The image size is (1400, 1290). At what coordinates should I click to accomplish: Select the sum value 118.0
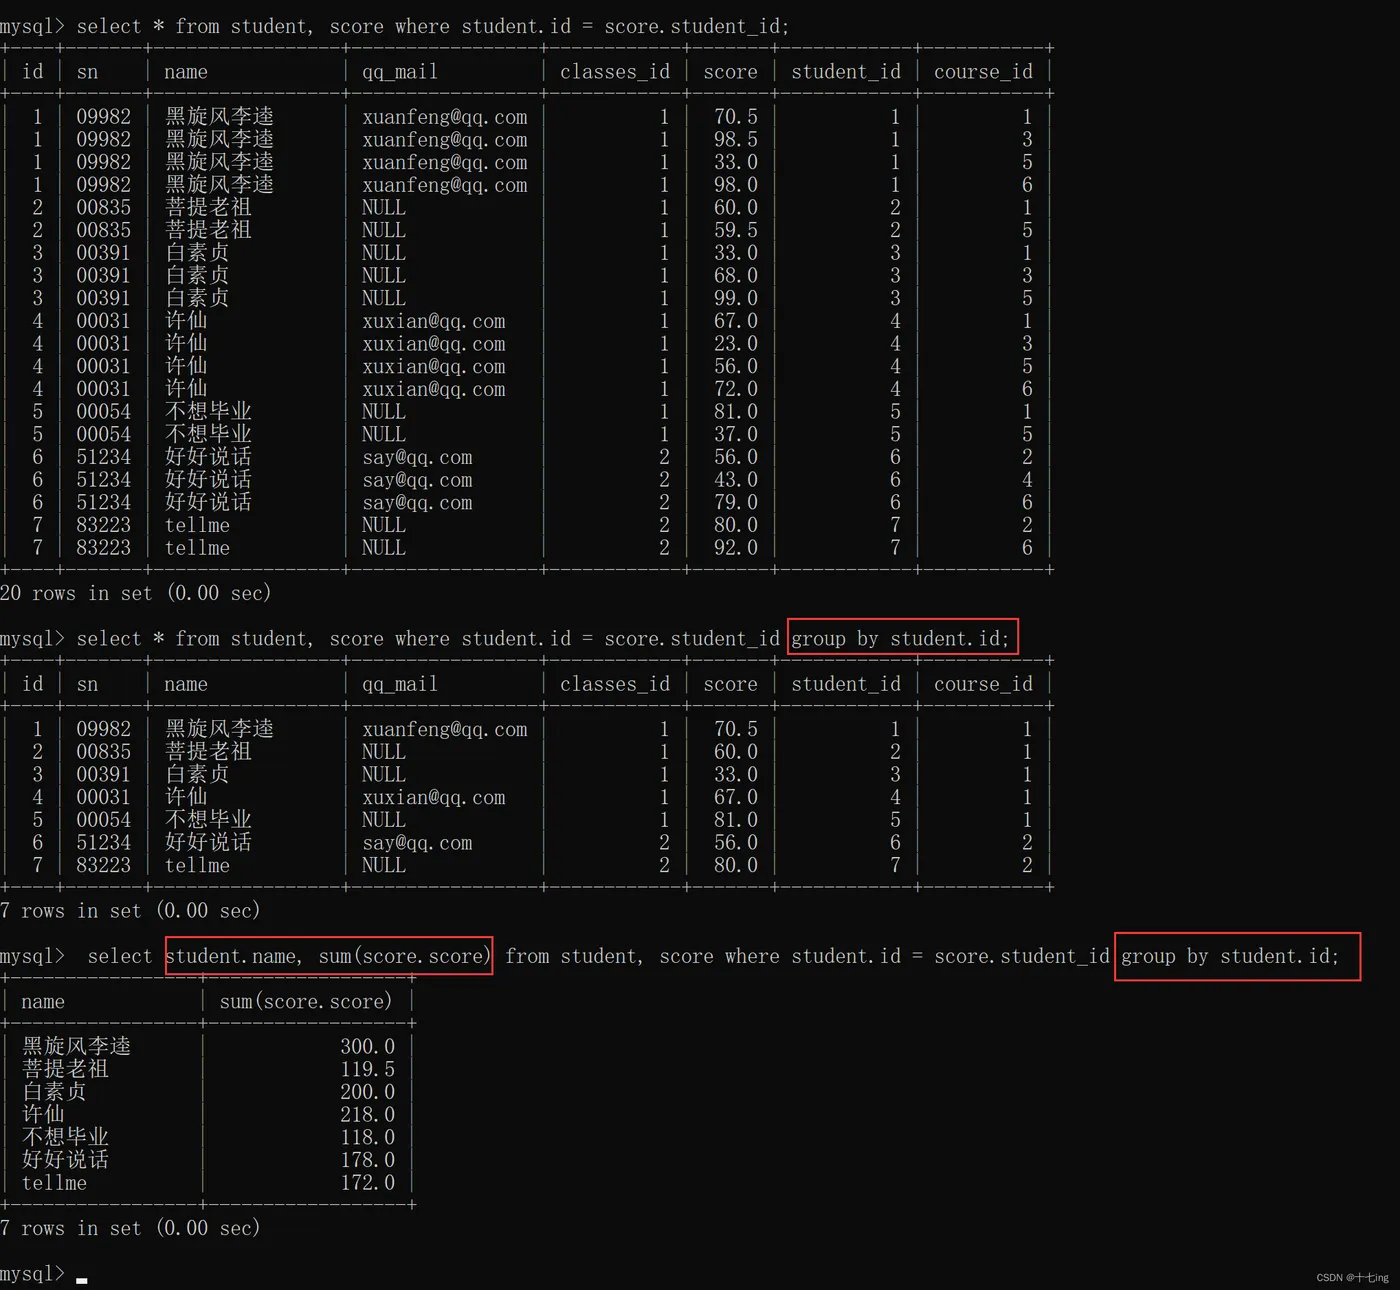click(367, 1138)
